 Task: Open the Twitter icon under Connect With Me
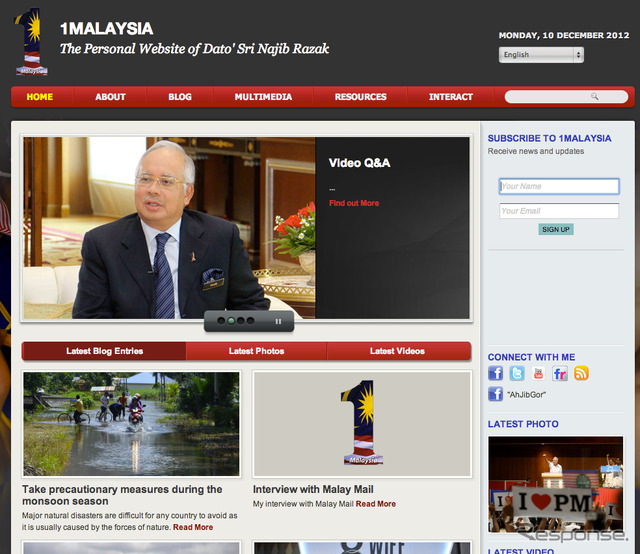coord(517,373)
